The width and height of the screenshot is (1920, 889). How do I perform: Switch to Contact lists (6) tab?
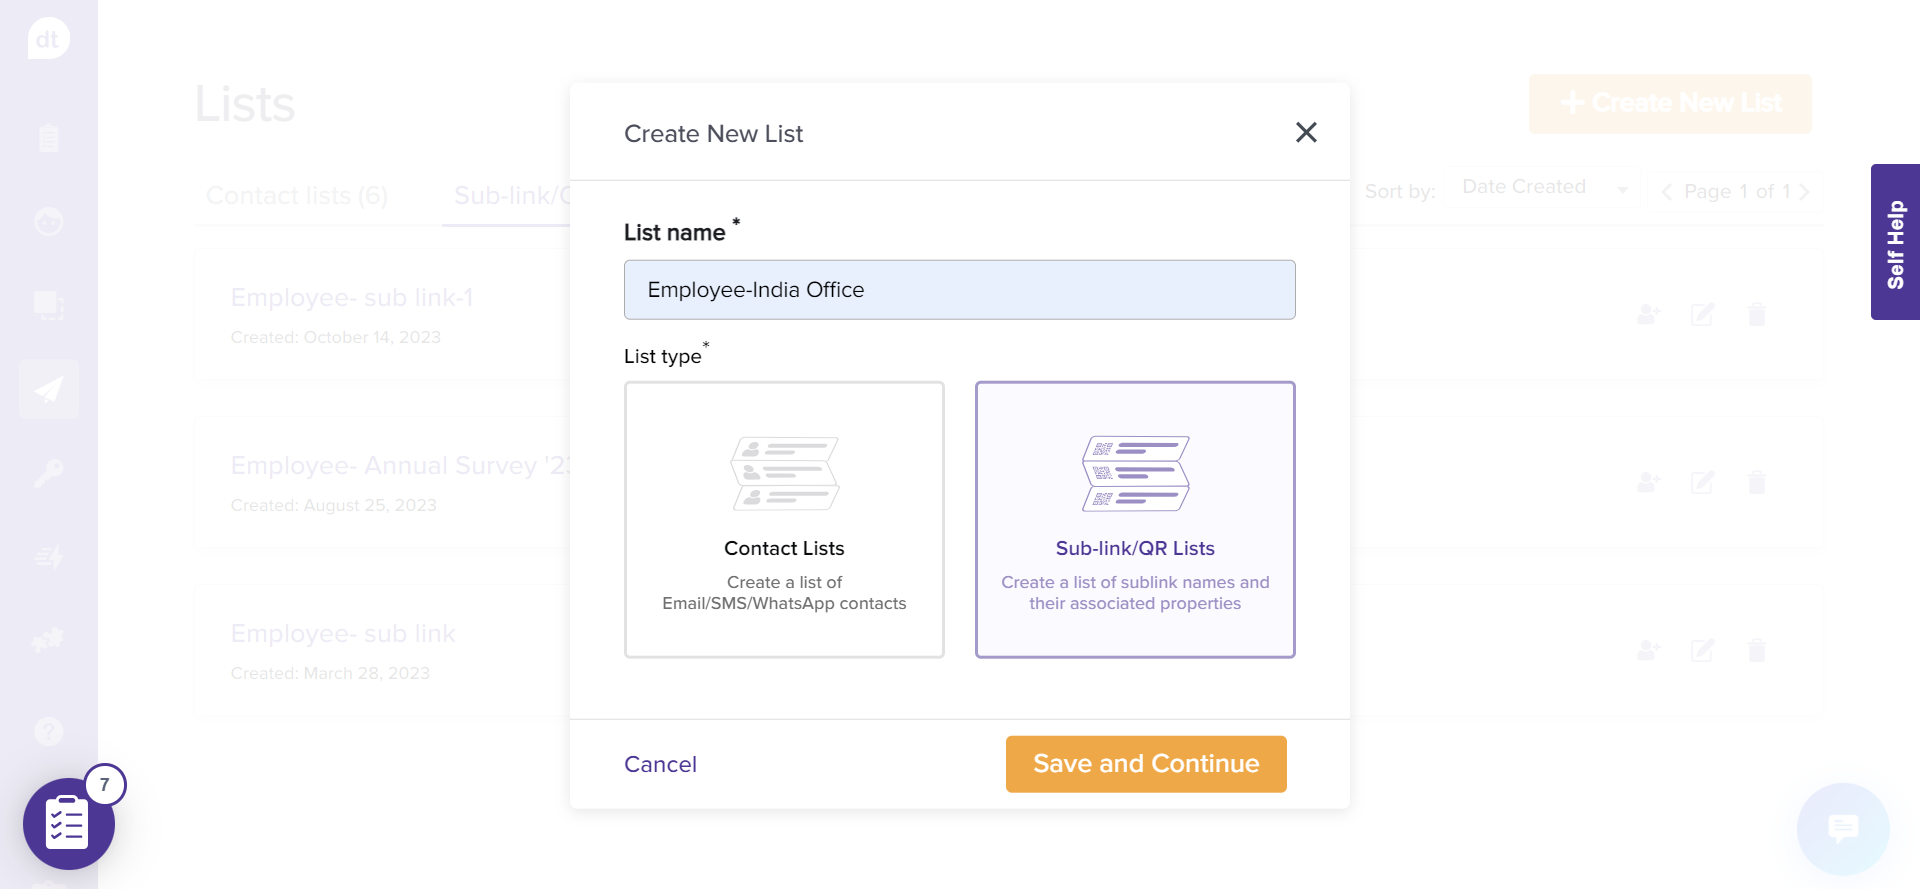pyautogui.click(x=296, y=196)
